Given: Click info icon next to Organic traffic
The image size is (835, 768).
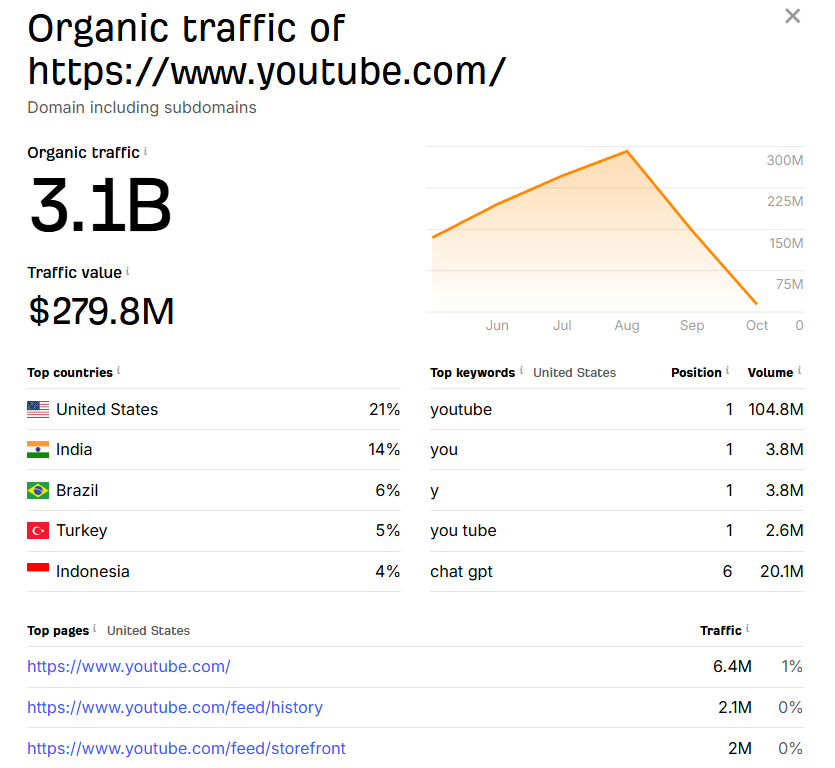Looking at the screenshot, I should tap(146, 152).
